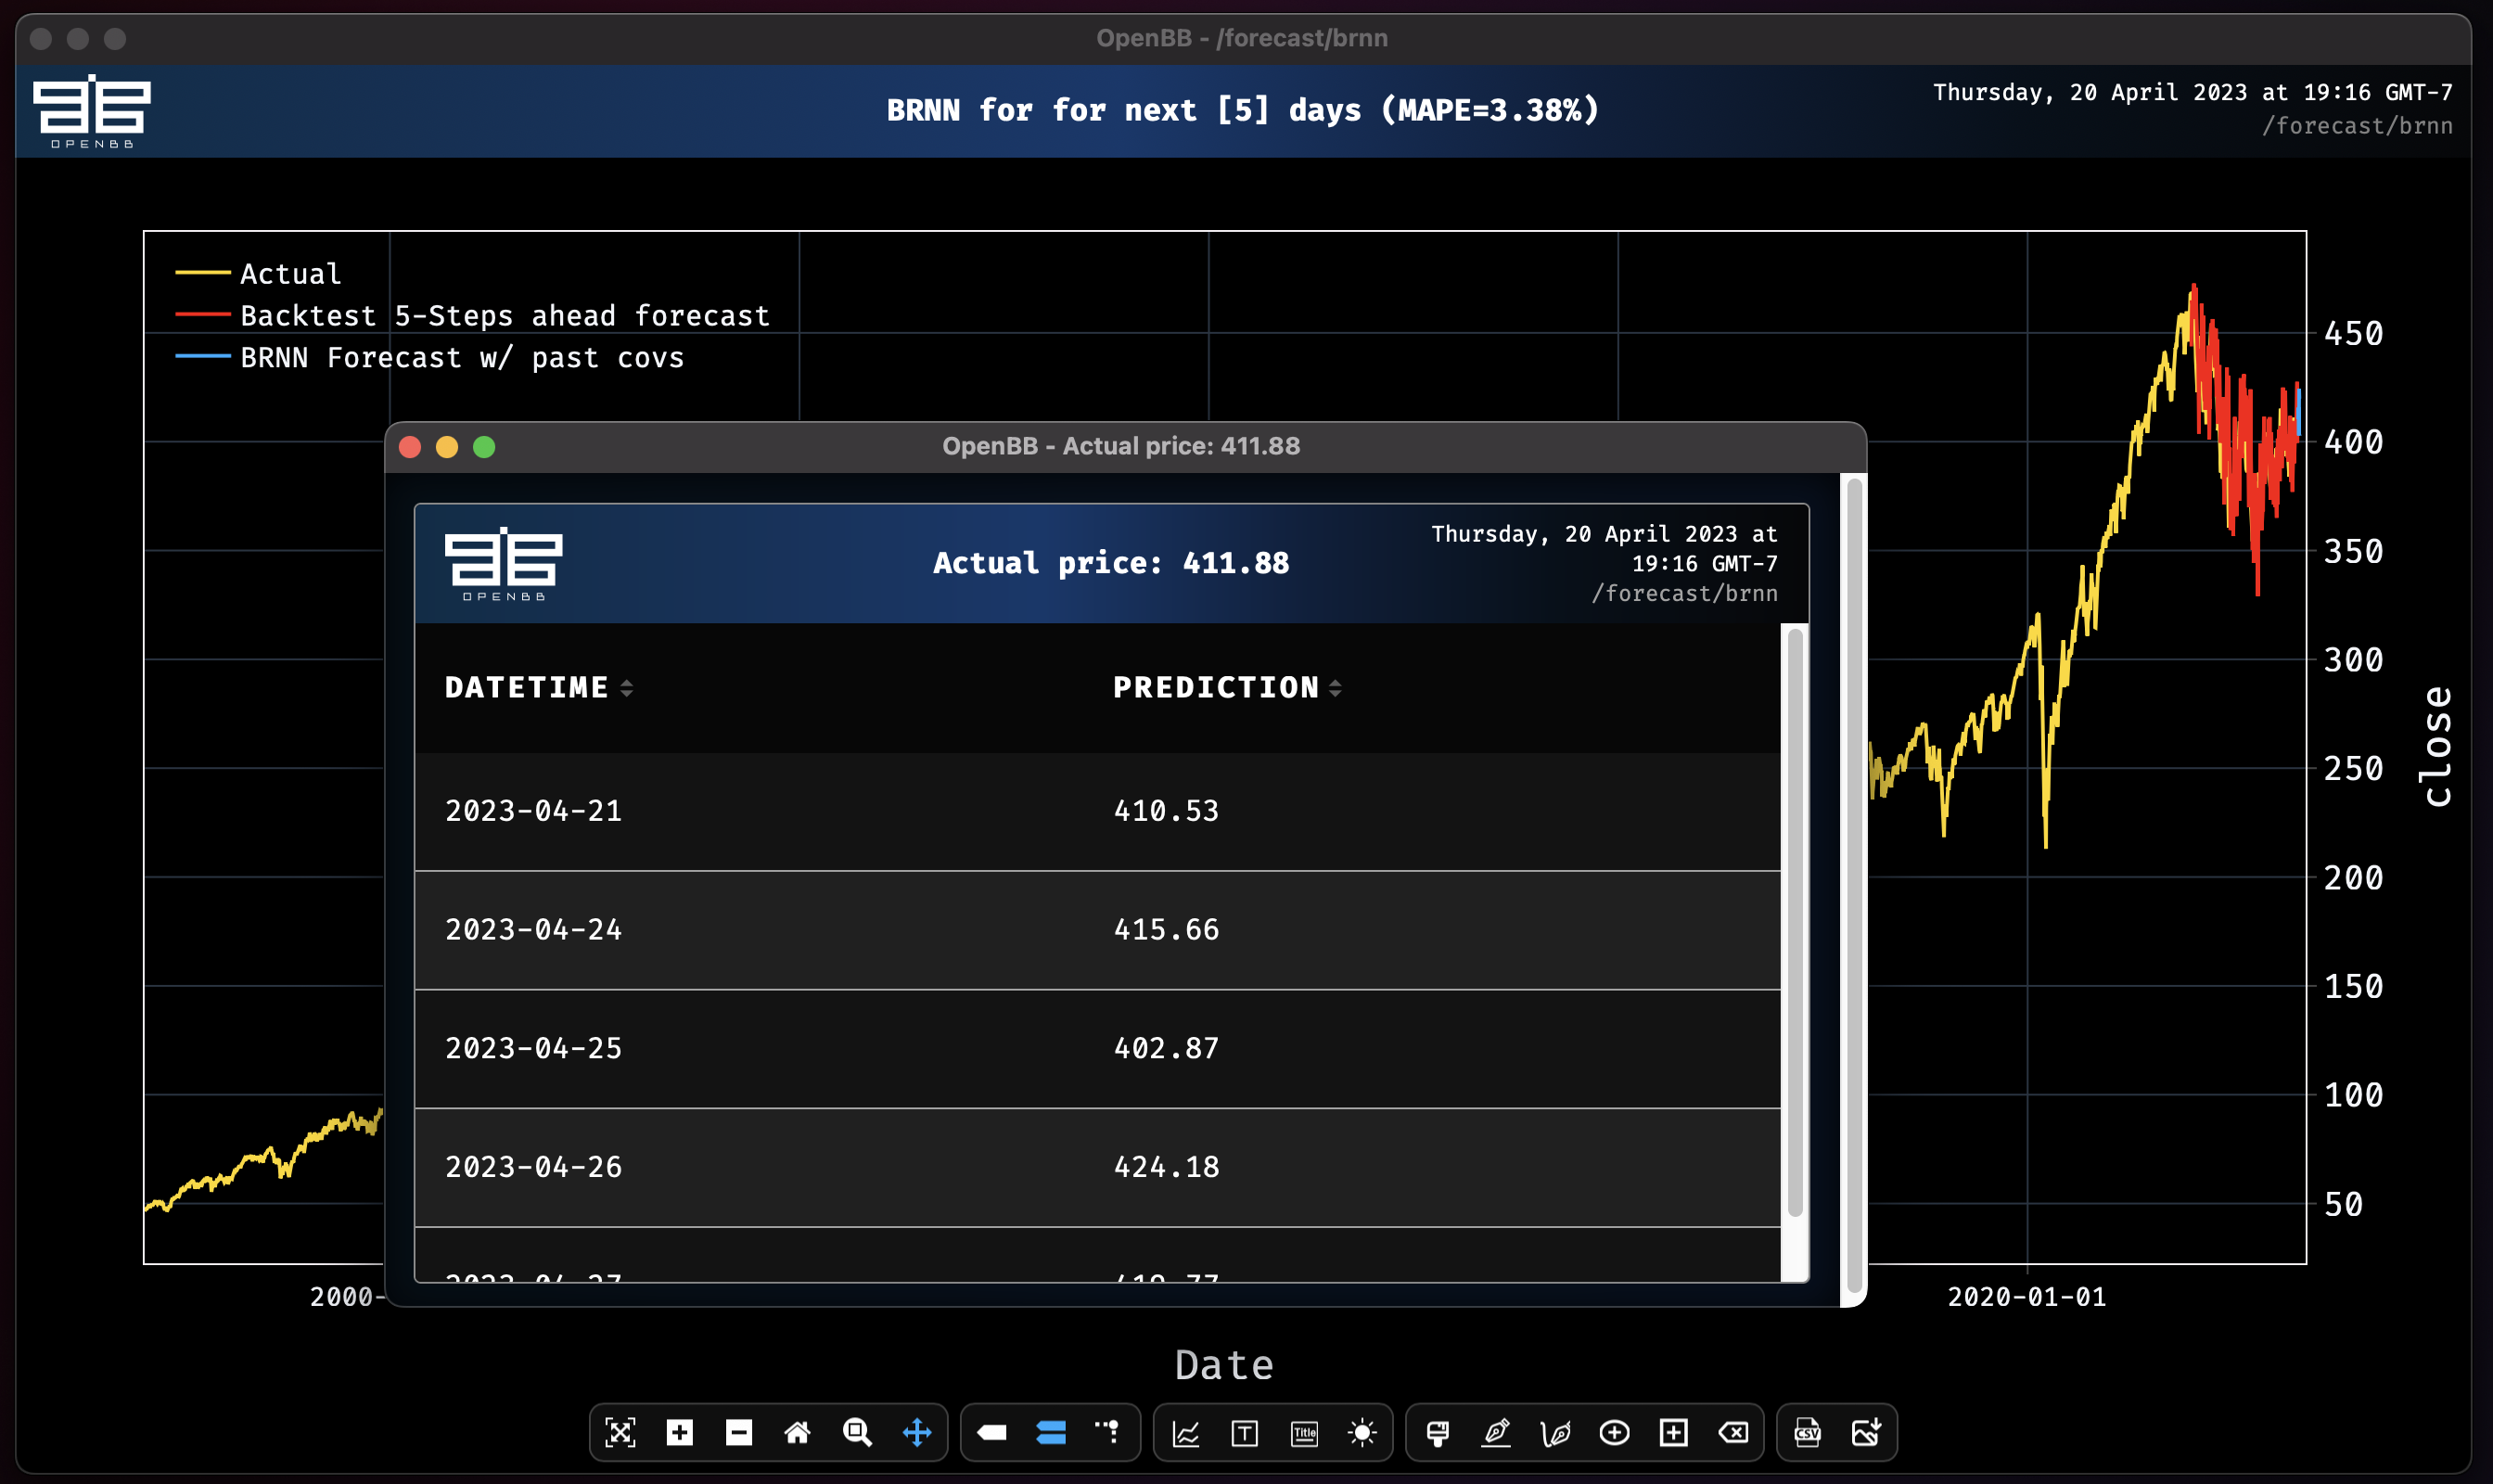The height and width of the screenshot is (1484, 2493).
Task: Select the freeform draw pen tool
Action: click(x=1556, y=1433)
